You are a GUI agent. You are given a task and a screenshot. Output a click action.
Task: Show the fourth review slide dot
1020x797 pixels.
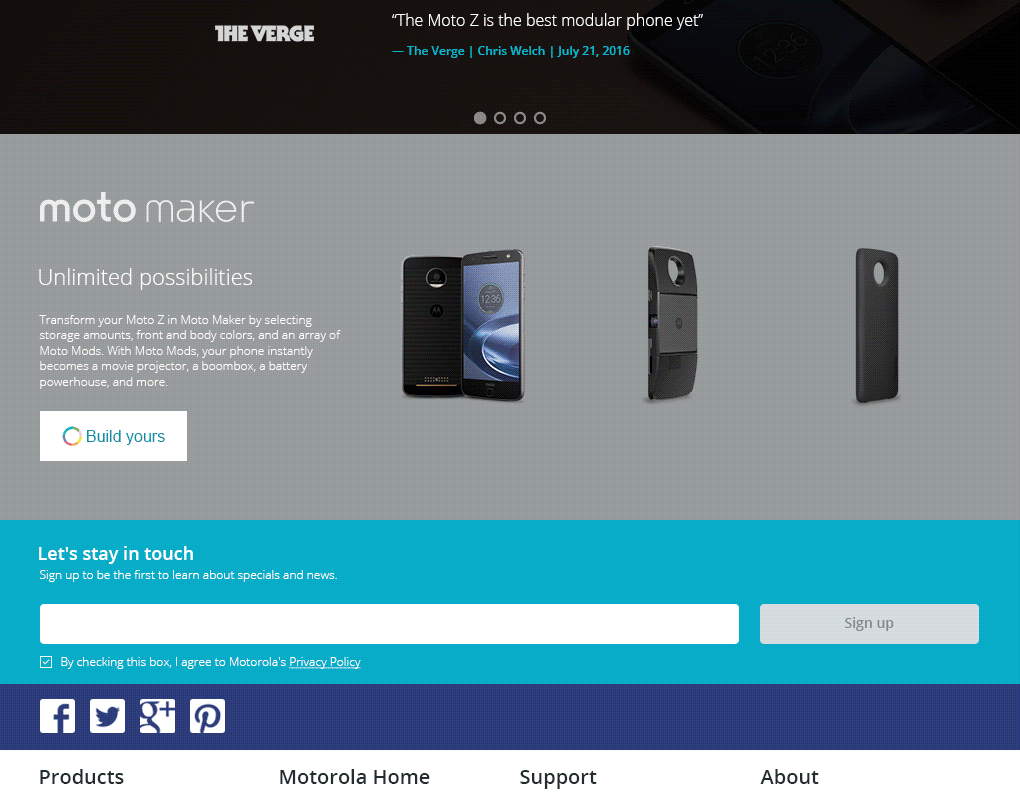(x=540, y=118)
